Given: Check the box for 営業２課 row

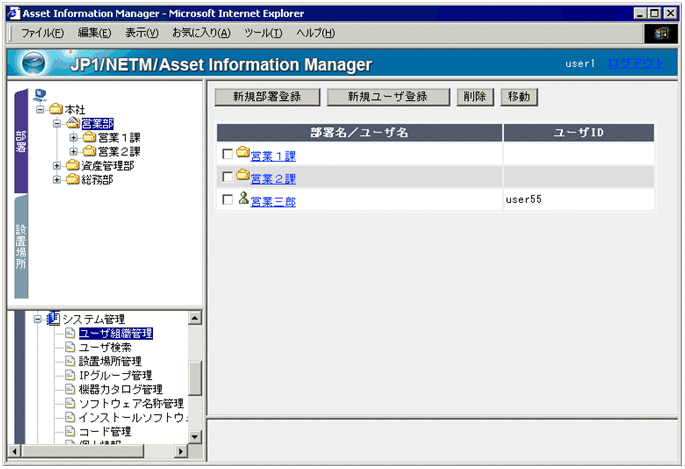Looking at the screenshot, I should tap(228, 176).
